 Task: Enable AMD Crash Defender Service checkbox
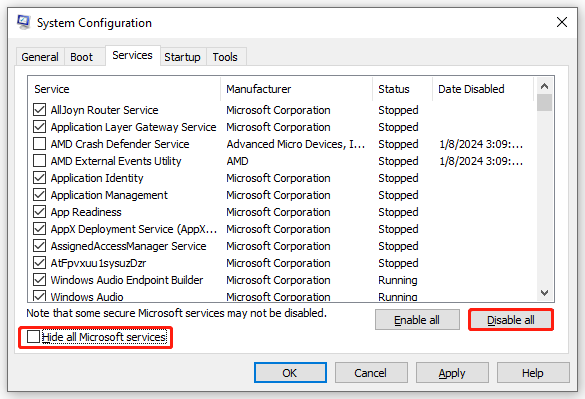tap(40, 144)
